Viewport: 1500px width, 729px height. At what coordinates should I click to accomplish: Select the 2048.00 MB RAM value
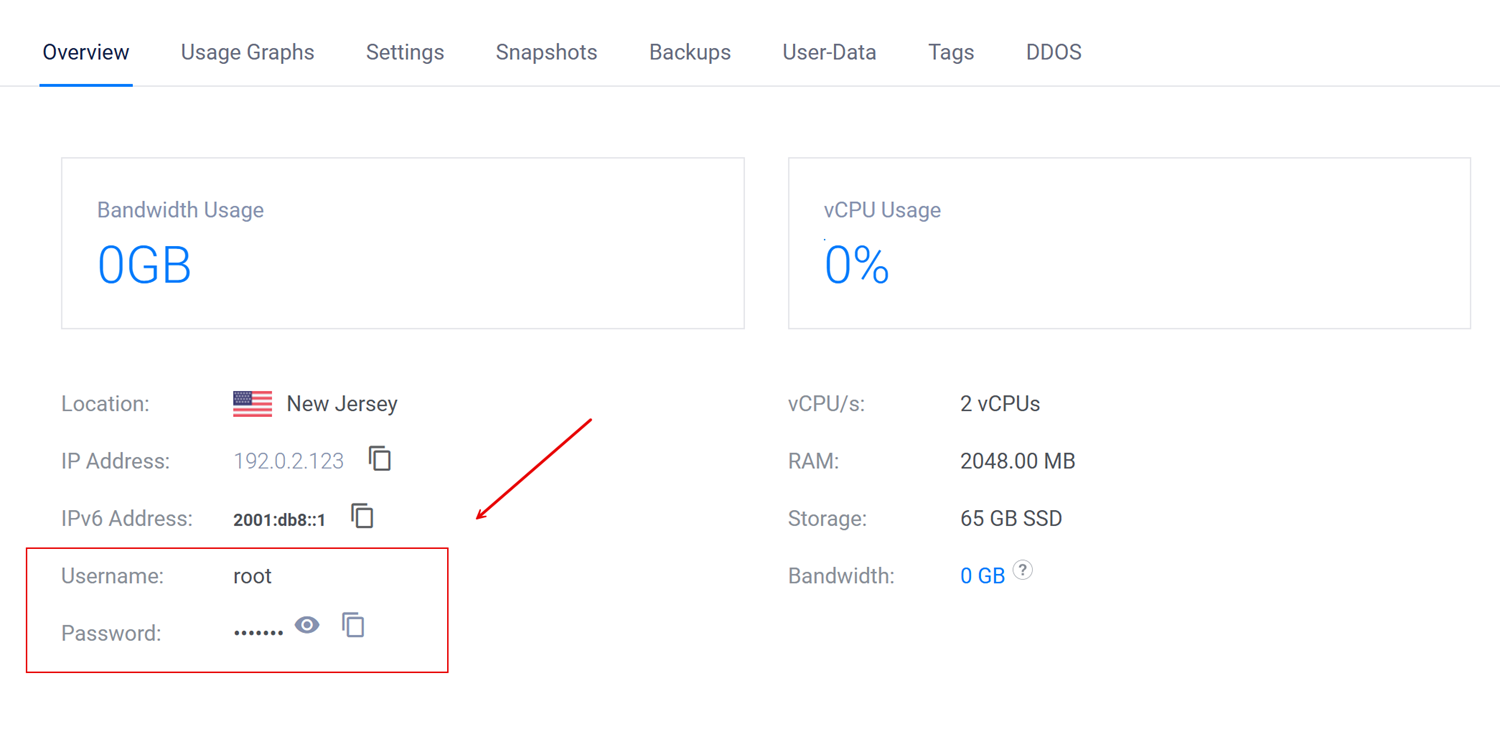pyautogui.click(x=1017, y=461)
